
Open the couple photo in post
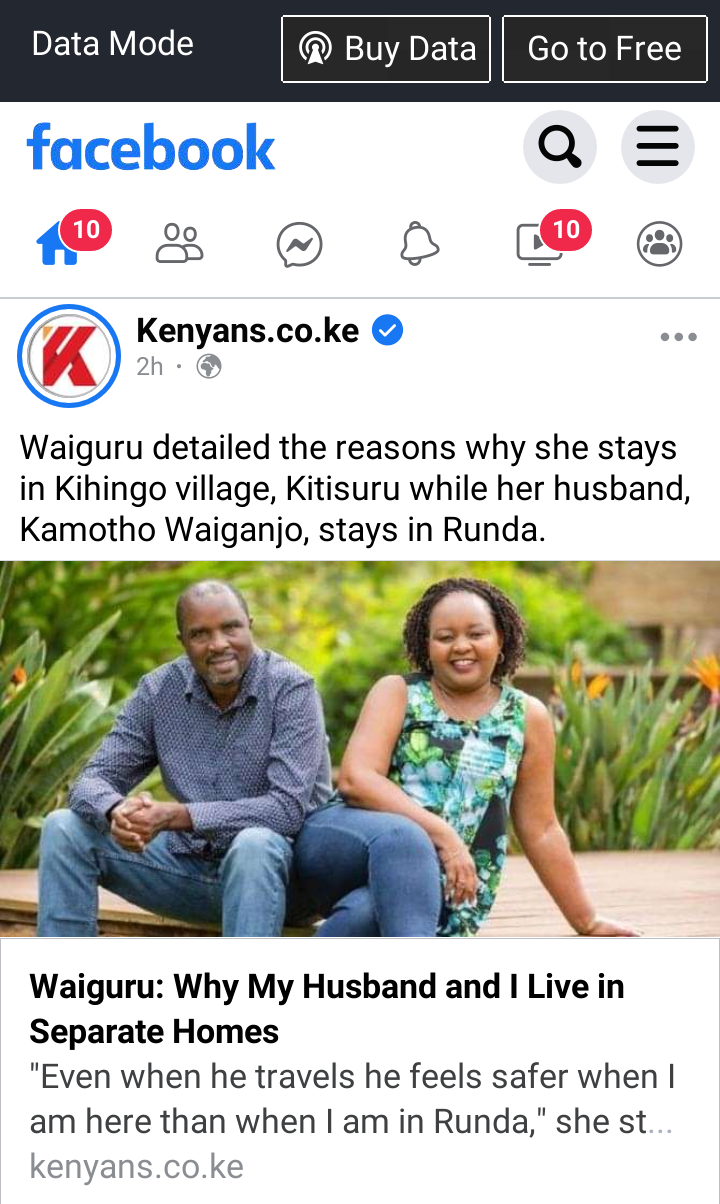[360, 749]
